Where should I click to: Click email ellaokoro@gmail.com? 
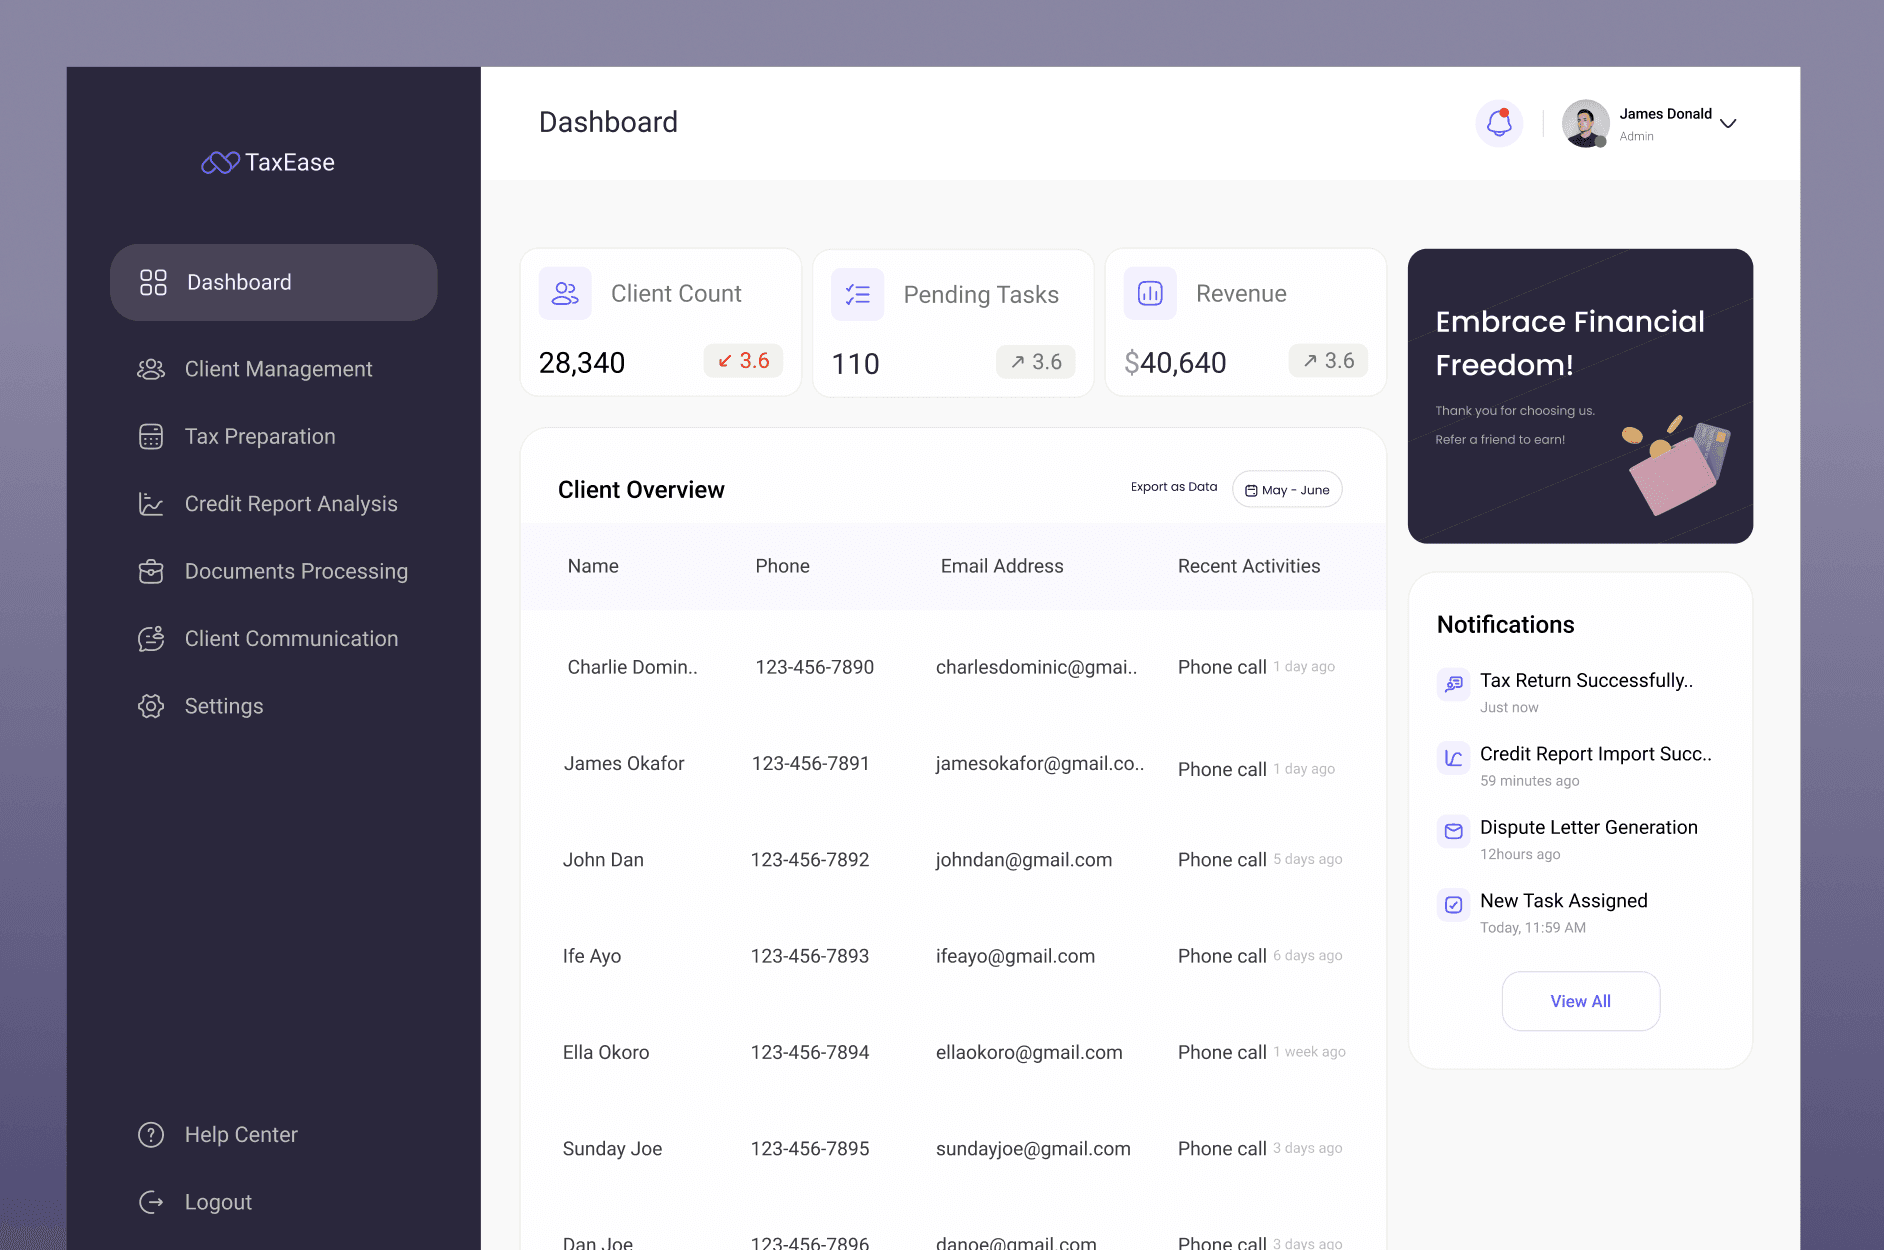(1029, 1052)
